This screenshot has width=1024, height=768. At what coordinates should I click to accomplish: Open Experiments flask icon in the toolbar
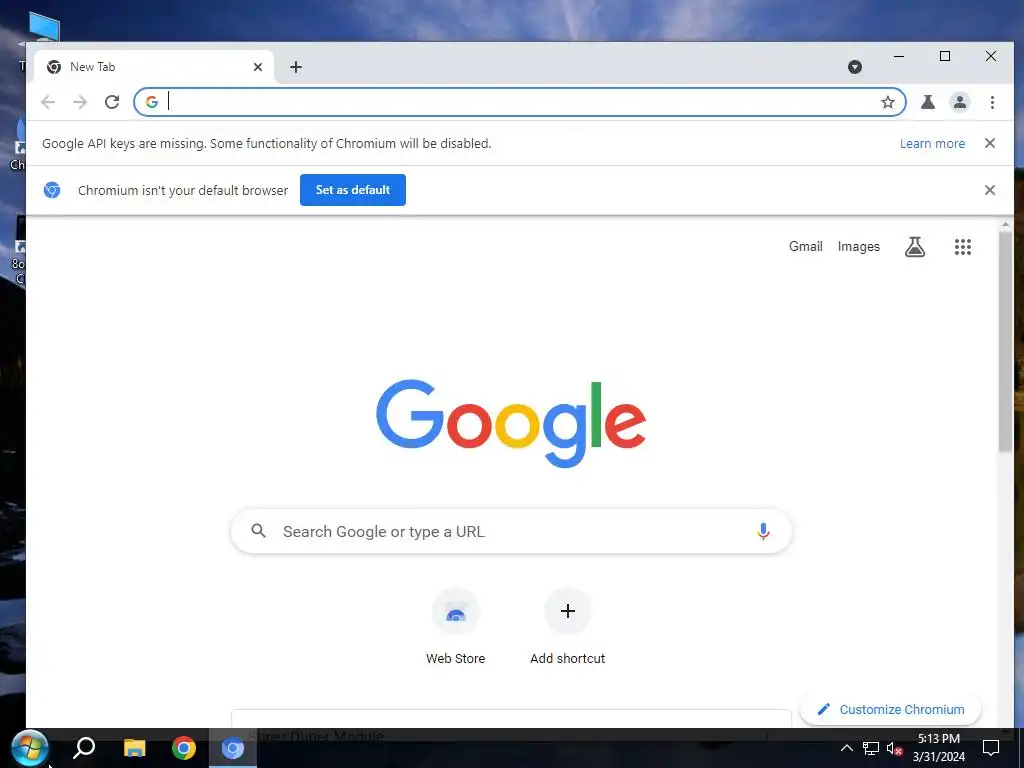(x=927, y=102)
